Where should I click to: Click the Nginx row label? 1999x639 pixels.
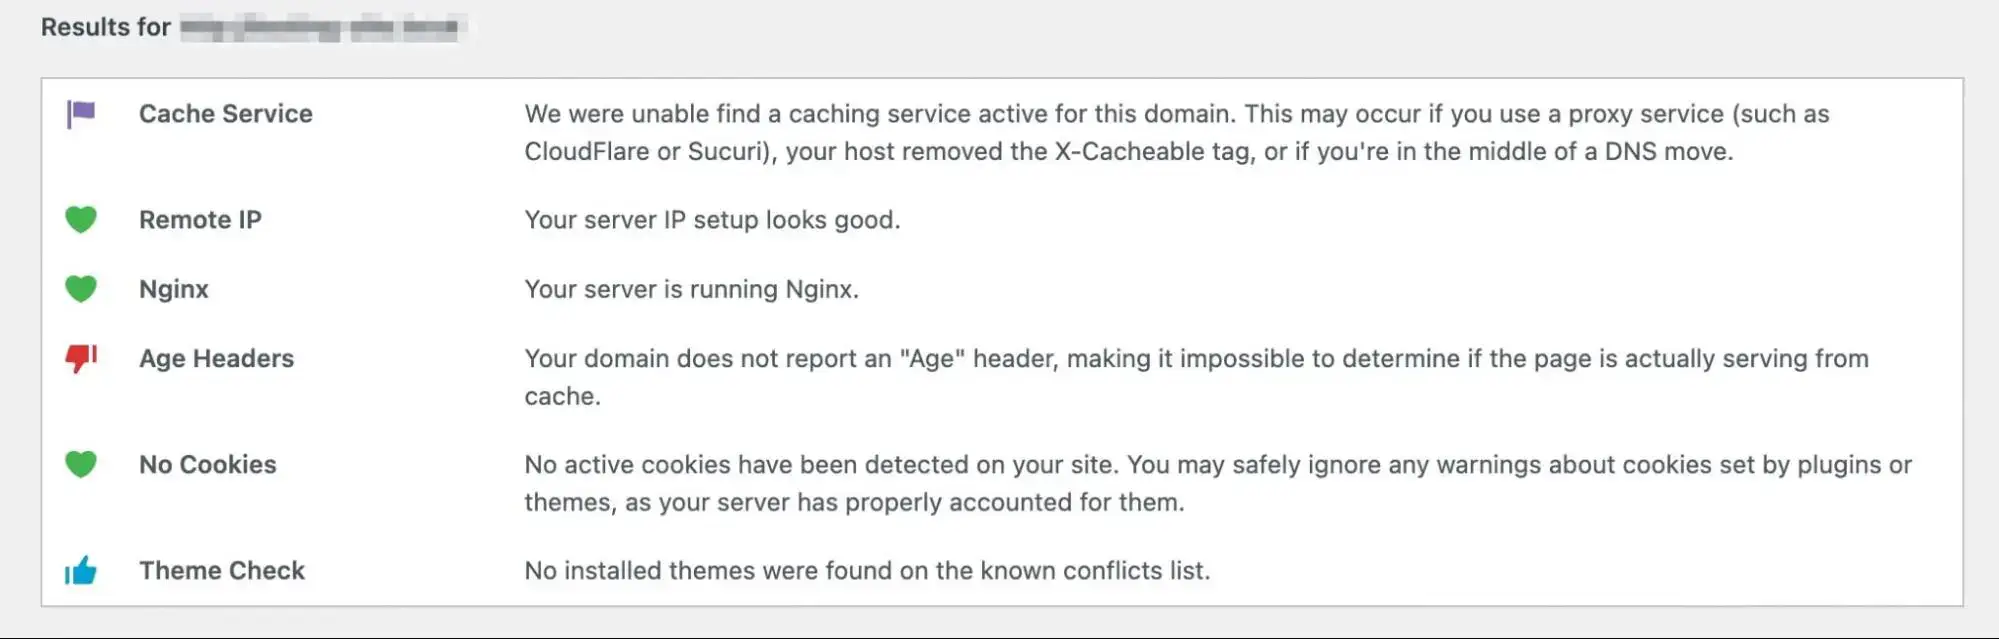click(x=174, y=289)
